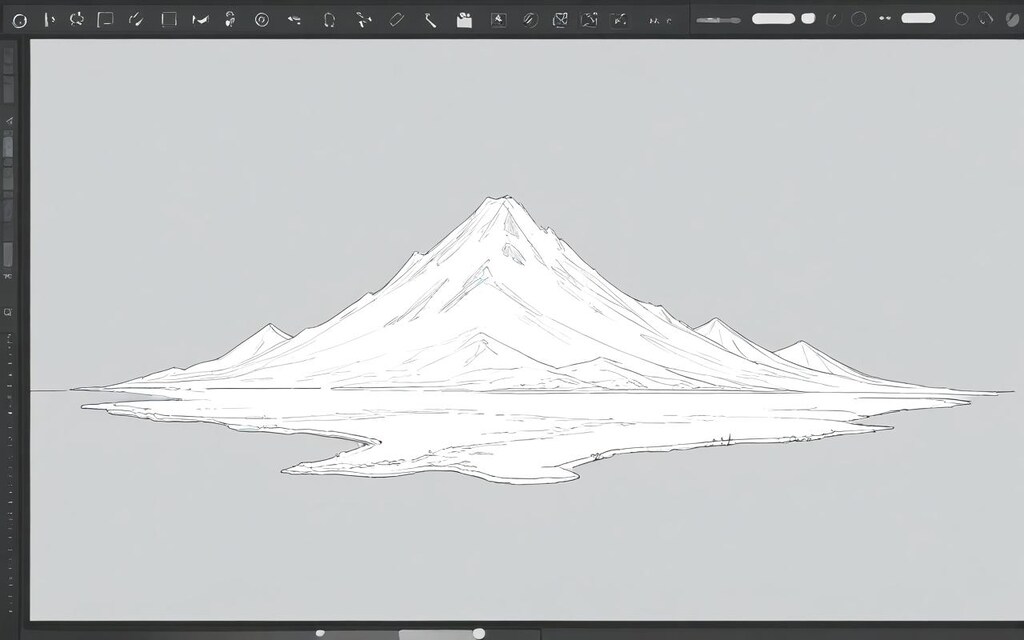1024x640 pixels.
Task: Select the circular Ellipse tool
Action: pyautogui.click(x=20, y=18)
